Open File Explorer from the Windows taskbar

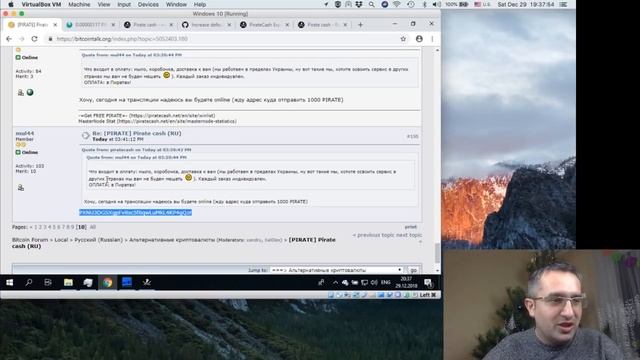68,282
